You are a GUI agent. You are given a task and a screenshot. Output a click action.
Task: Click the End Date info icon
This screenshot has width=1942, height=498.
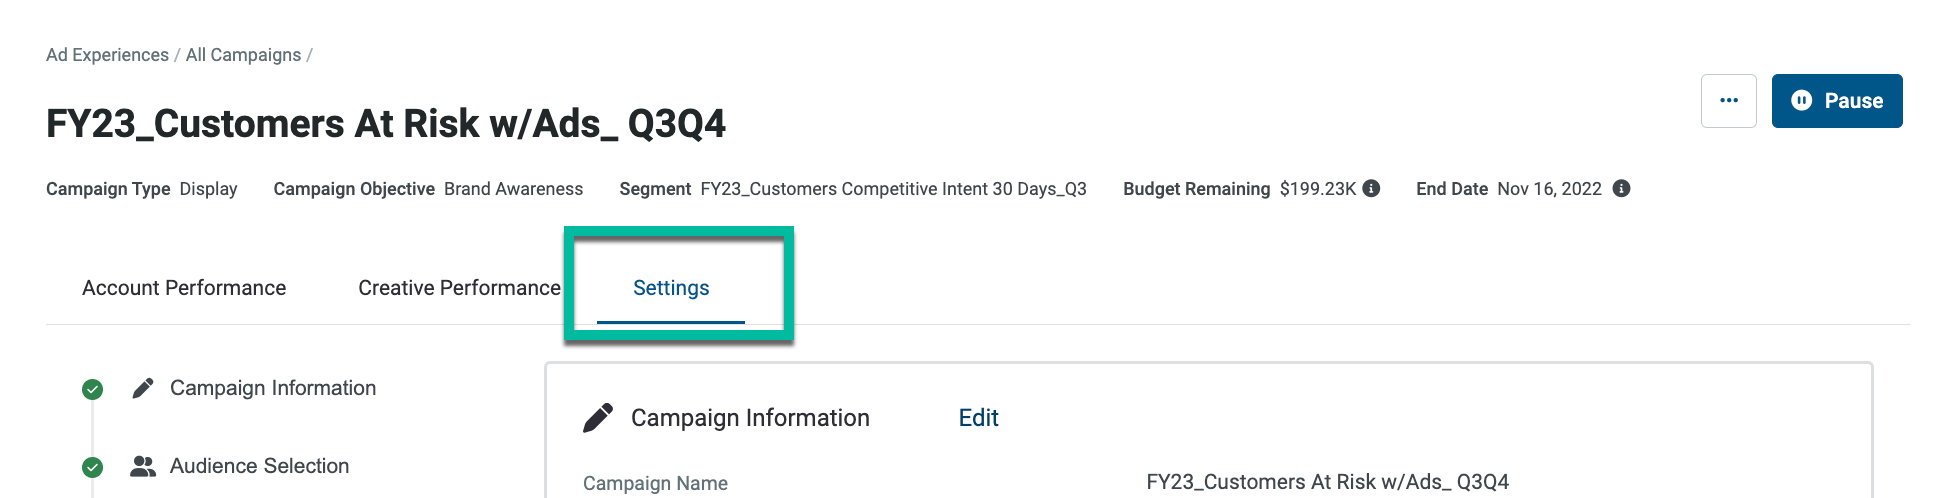1621,188
